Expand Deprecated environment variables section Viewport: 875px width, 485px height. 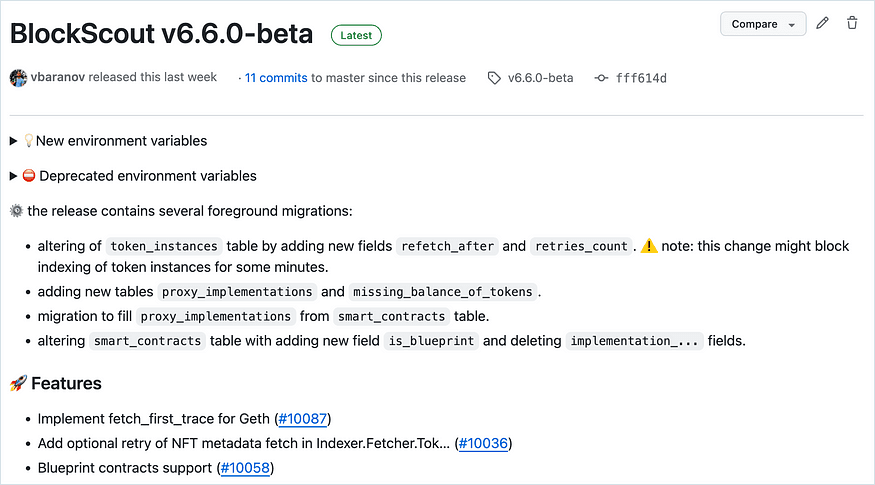click(133, 176)
